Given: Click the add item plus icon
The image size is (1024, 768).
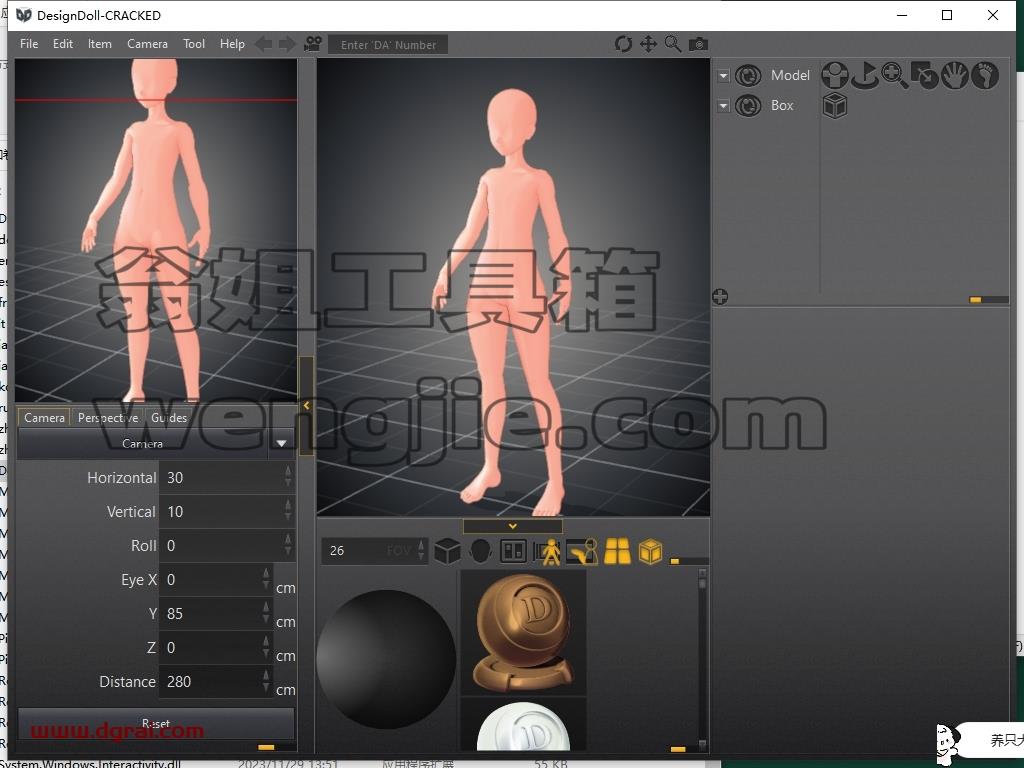Looking at the screenshot, I should pos(720,297).
